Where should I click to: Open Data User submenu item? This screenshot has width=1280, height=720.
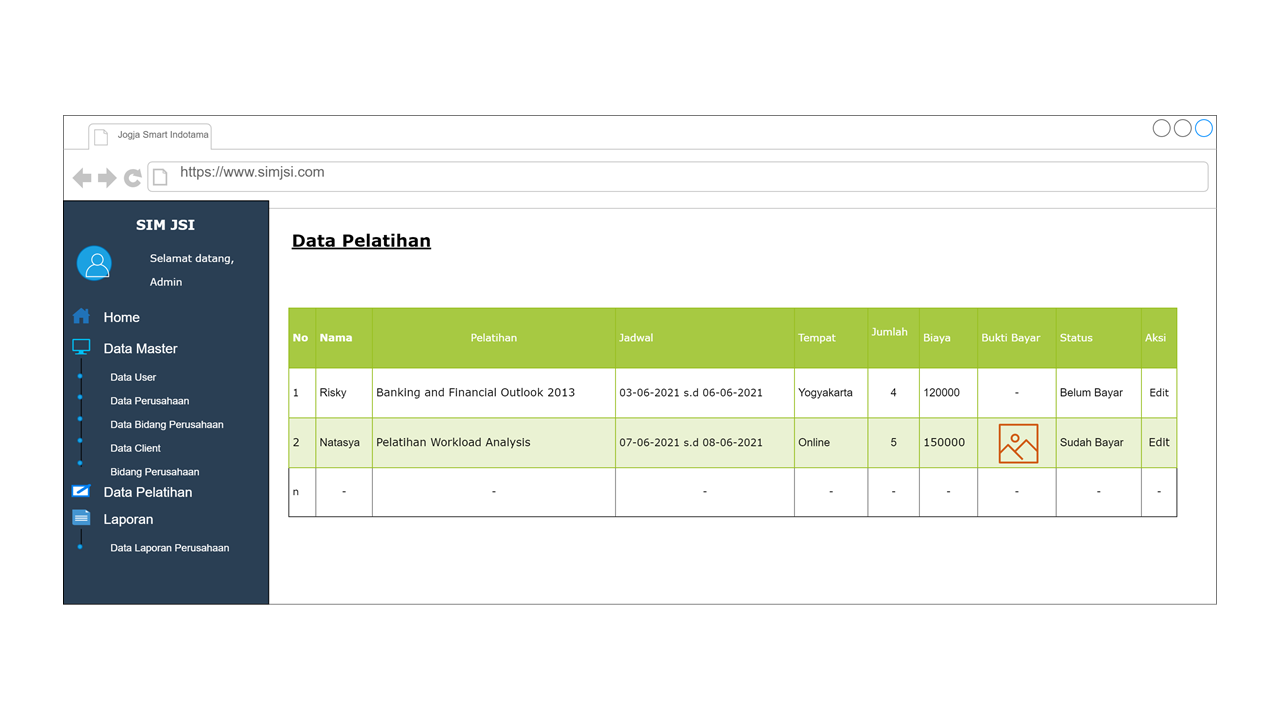tap(133, 377)
